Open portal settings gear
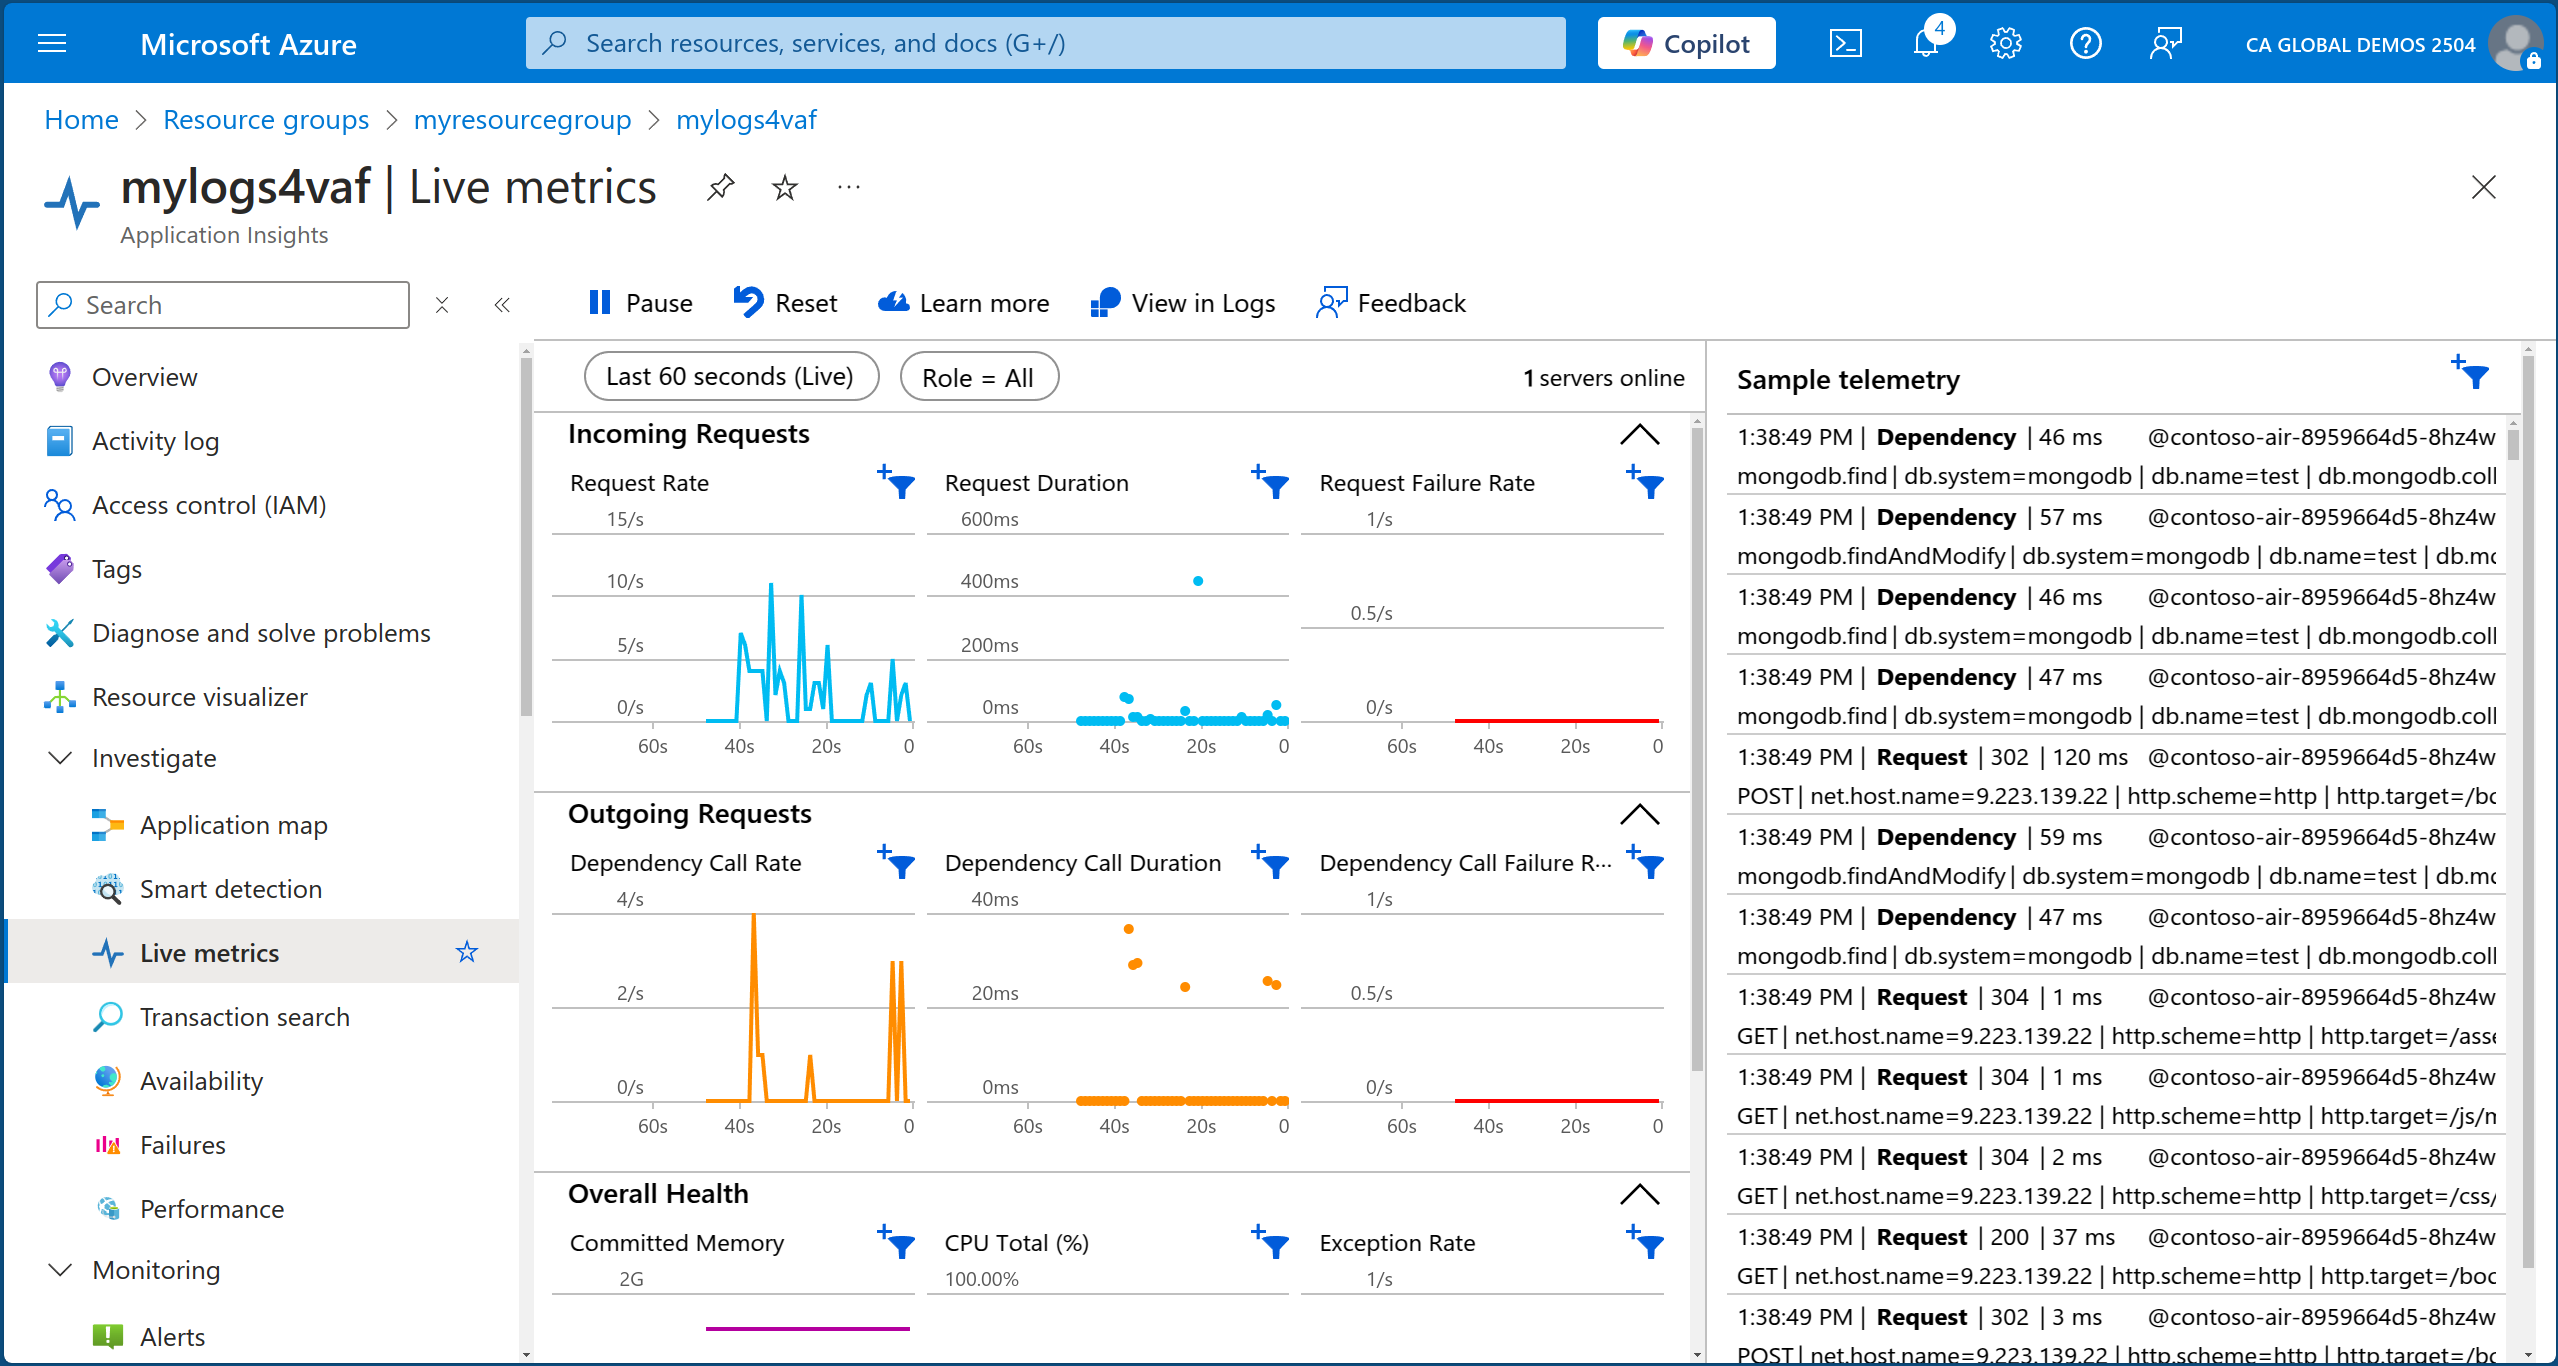2558x1366 pixels. coord(2005,43)
